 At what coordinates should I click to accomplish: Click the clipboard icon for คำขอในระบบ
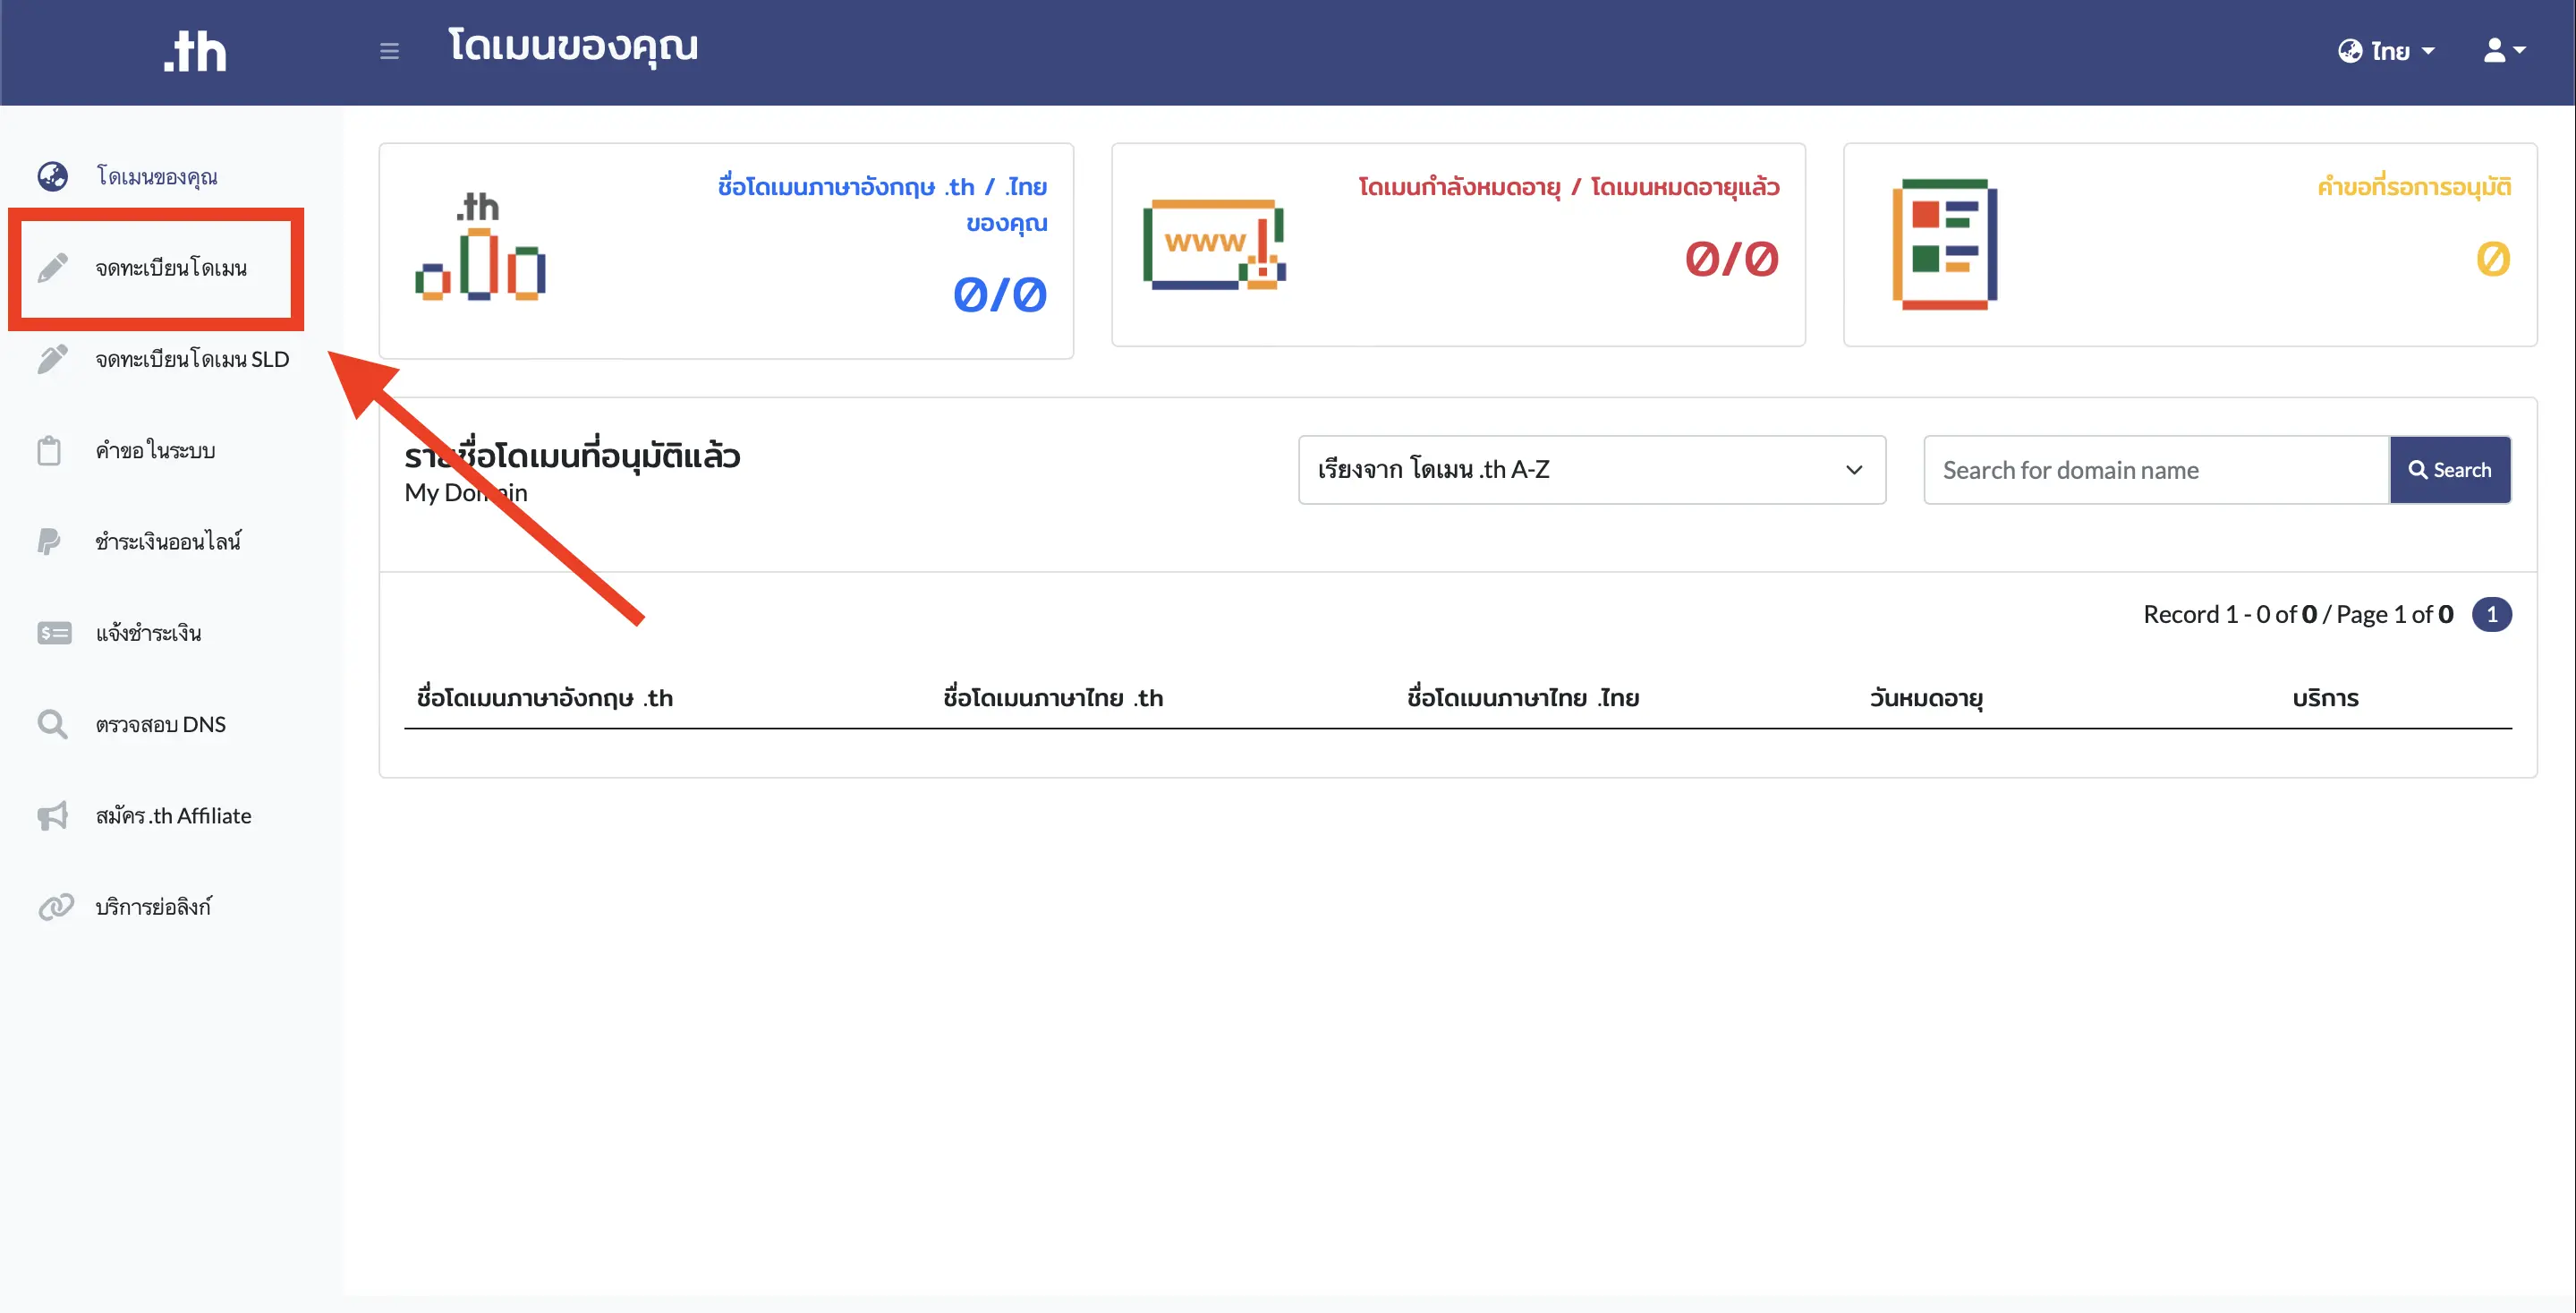click(50, 450)
